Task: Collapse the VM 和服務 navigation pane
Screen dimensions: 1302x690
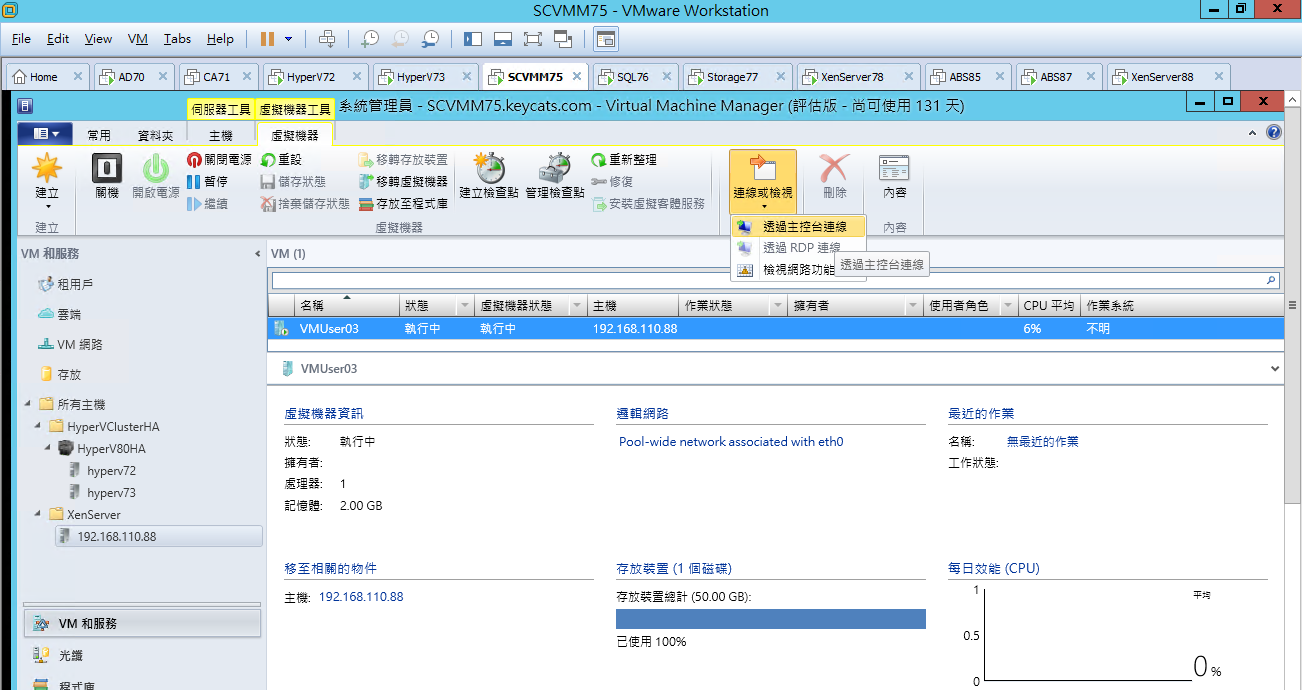Action: coord(258,254)
